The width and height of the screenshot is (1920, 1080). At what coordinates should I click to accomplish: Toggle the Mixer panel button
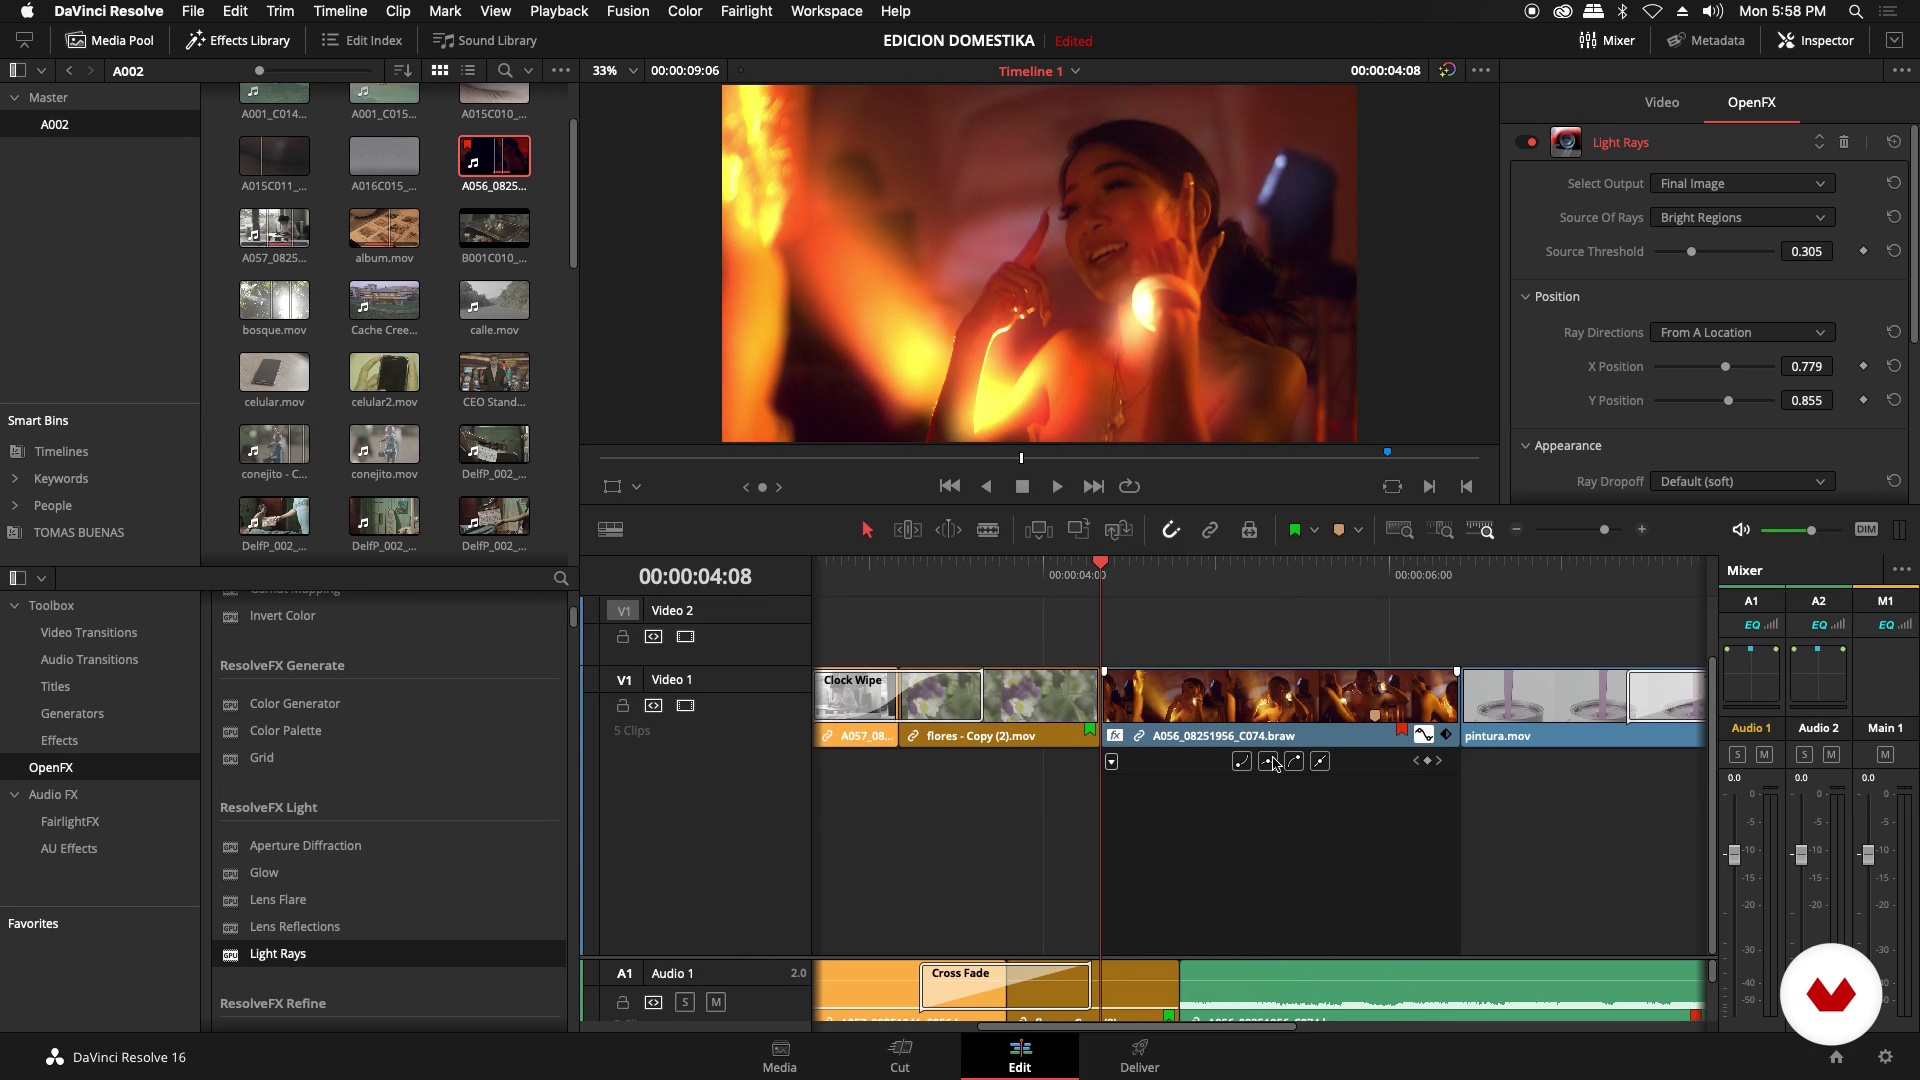tap(1607, 40)
